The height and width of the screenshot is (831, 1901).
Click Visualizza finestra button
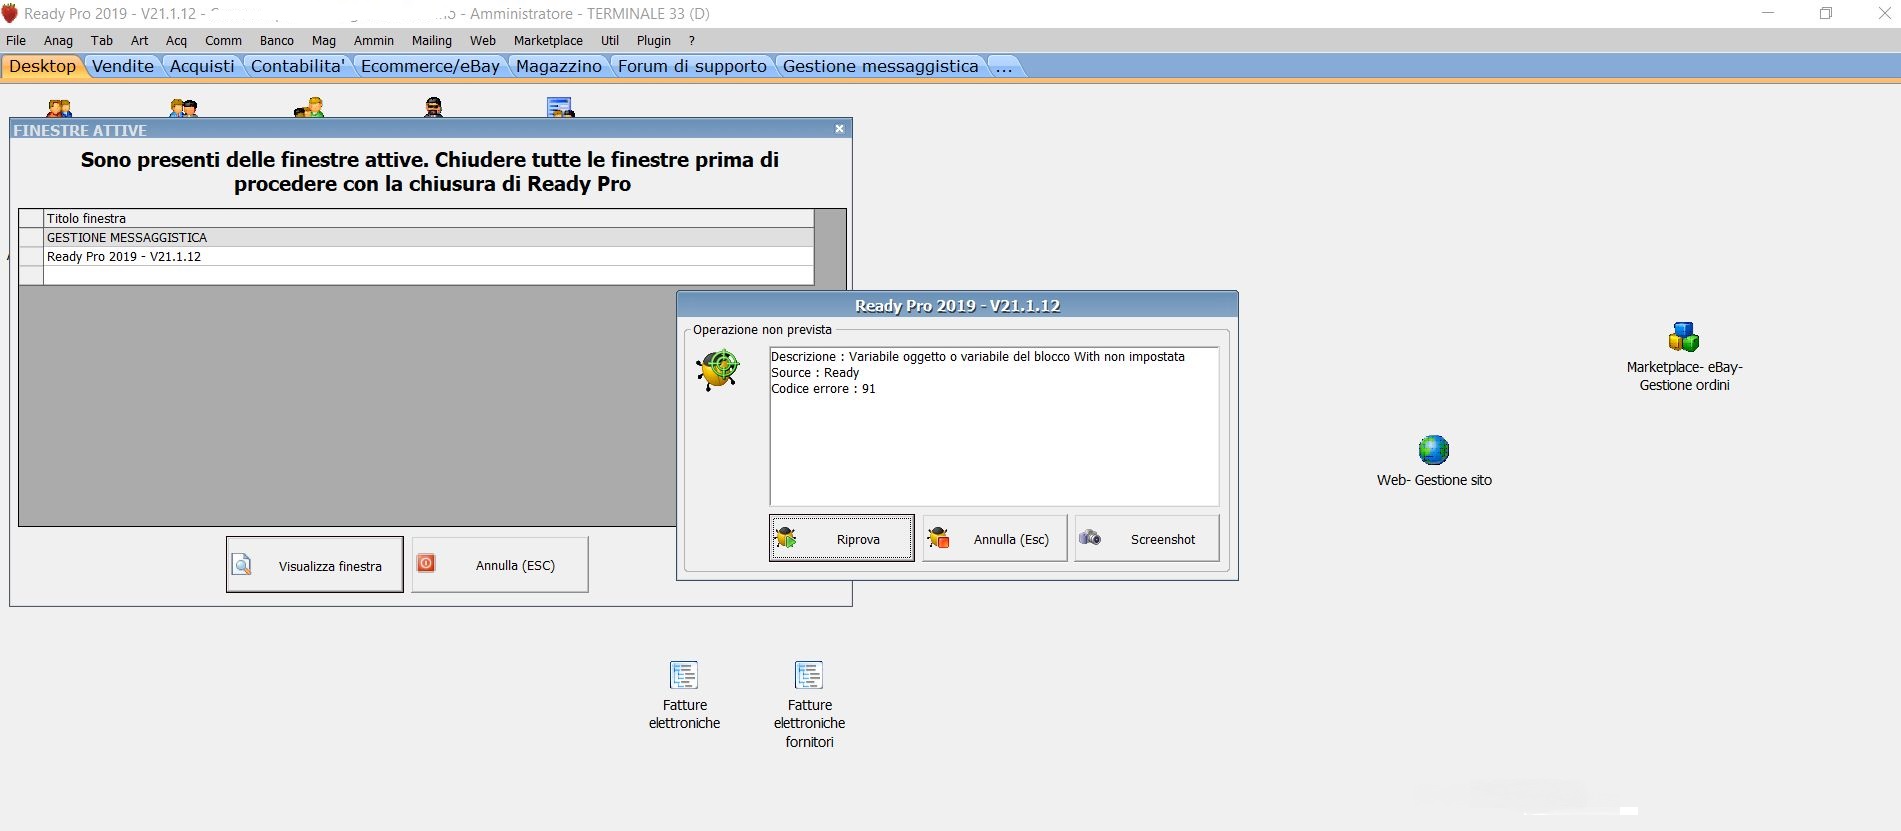(x=315, y=565)
